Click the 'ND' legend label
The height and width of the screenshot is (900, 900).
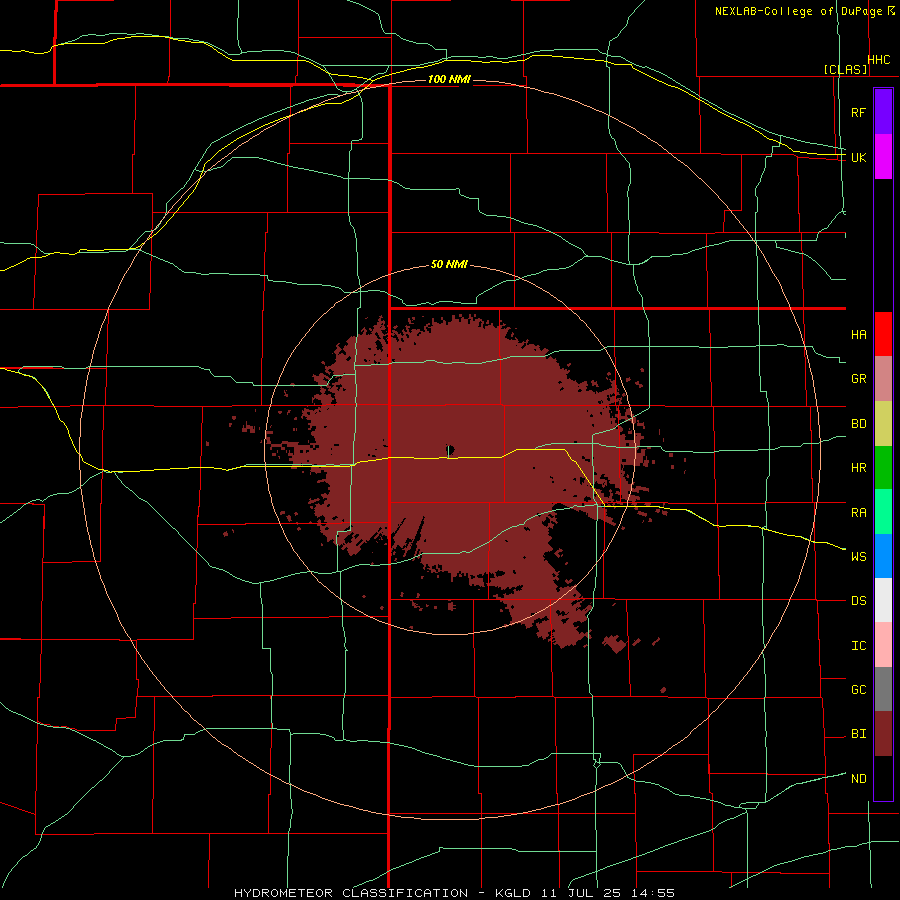[858, 779]
